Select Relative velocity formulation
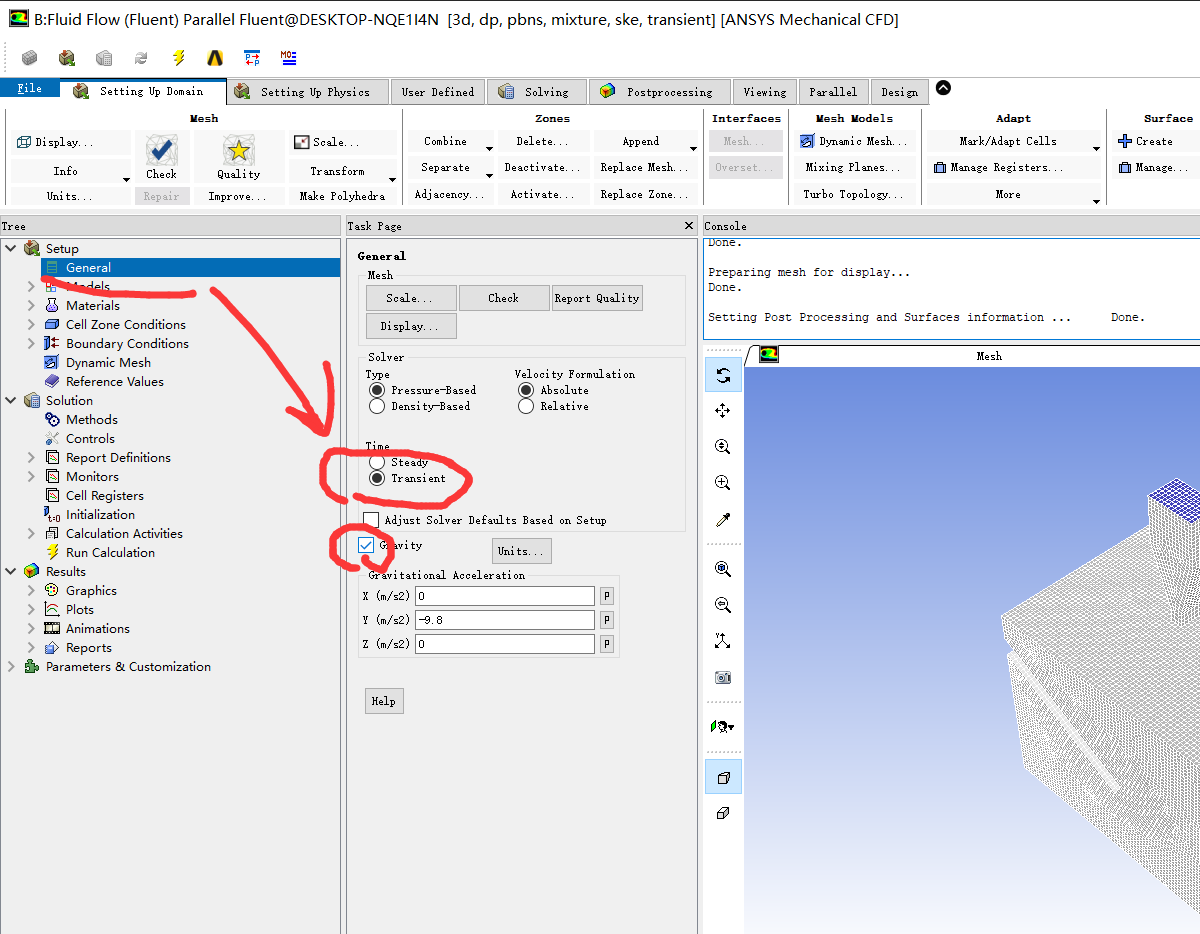 pos(526,406)
